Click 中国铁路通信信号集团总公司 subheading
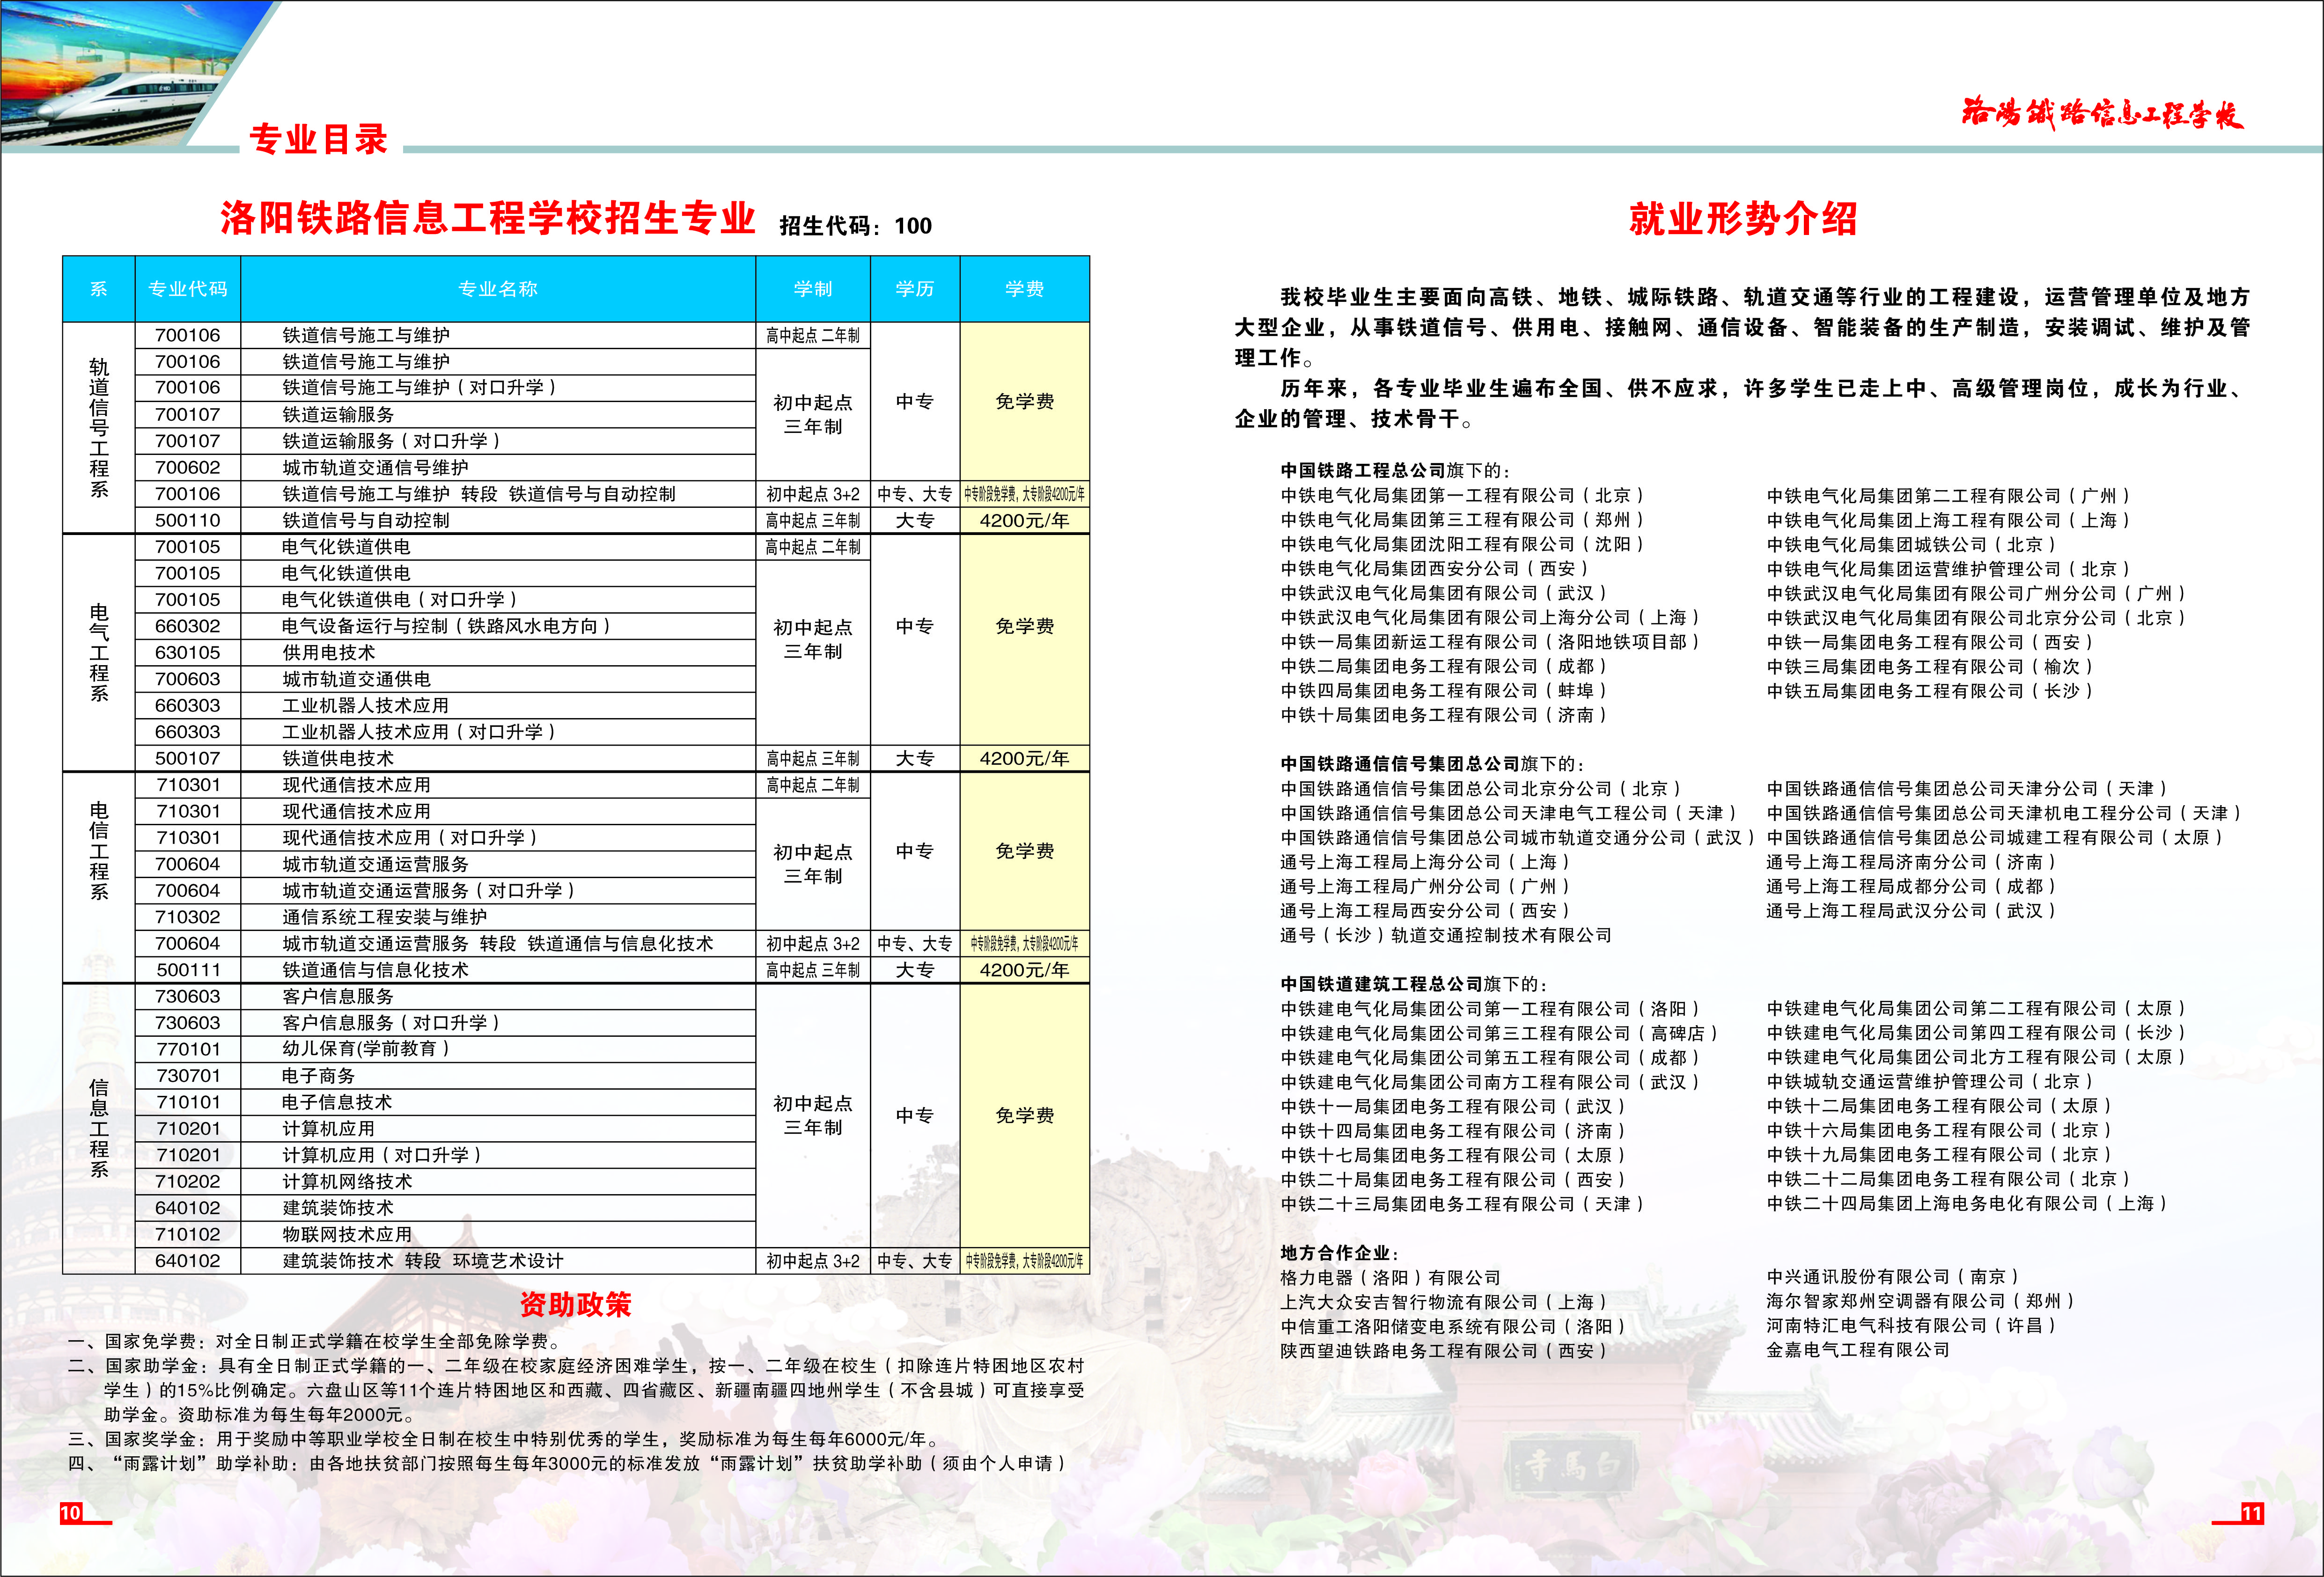 tap(1400, 764)
